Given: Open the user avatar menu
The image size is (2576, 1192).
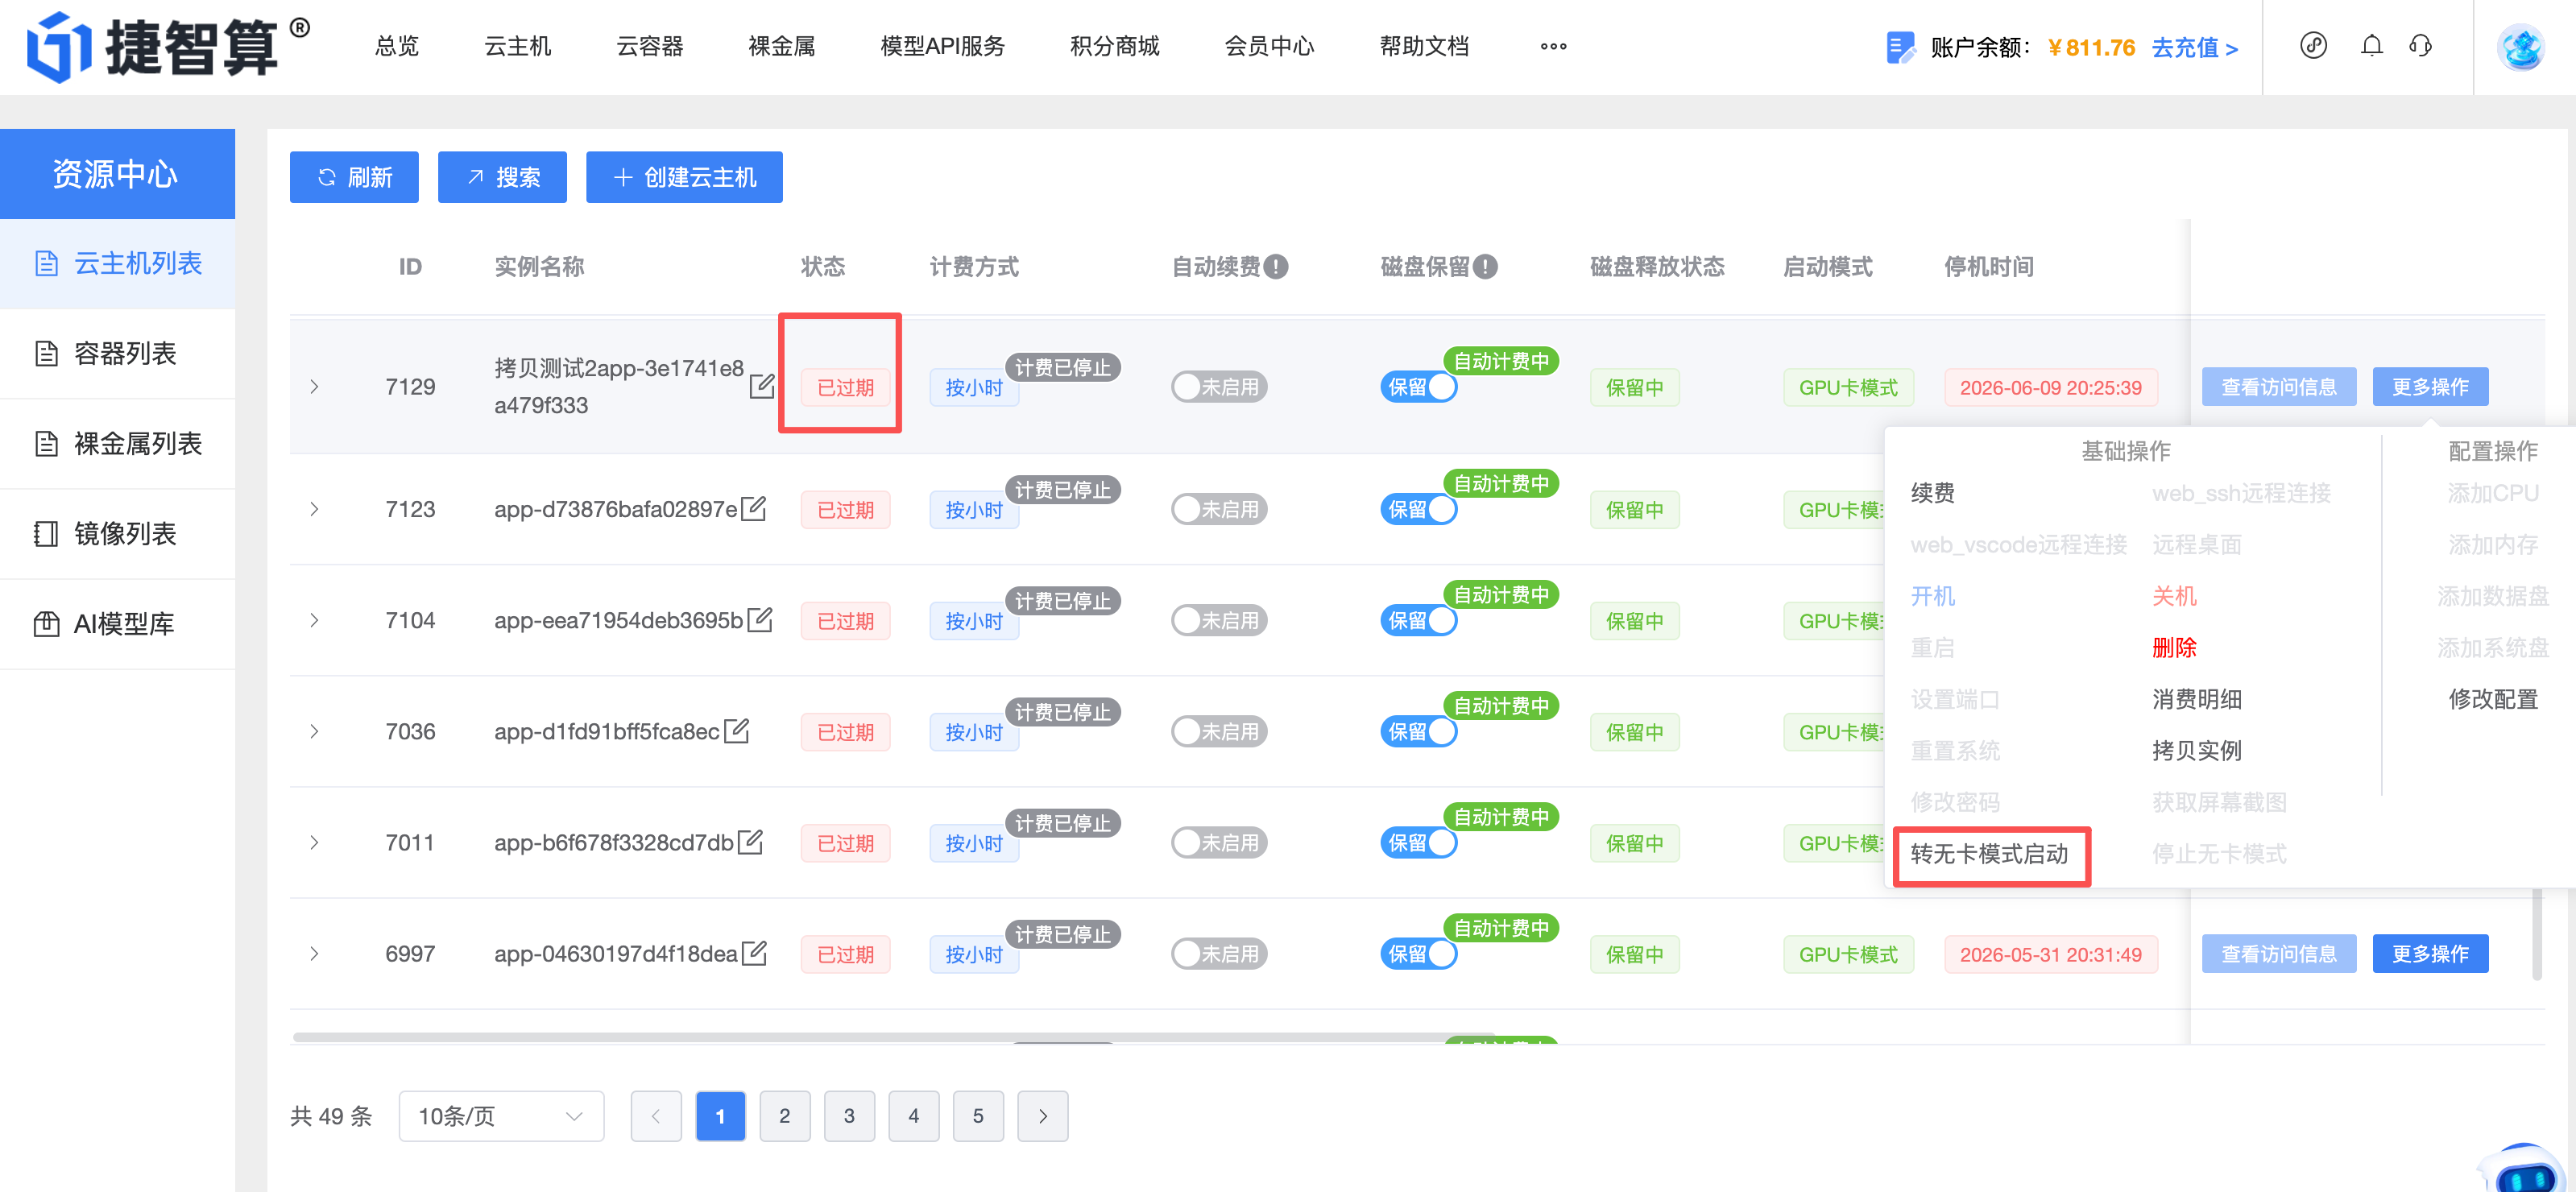Looking at the screenshot, I should [x=2521, y=47].
